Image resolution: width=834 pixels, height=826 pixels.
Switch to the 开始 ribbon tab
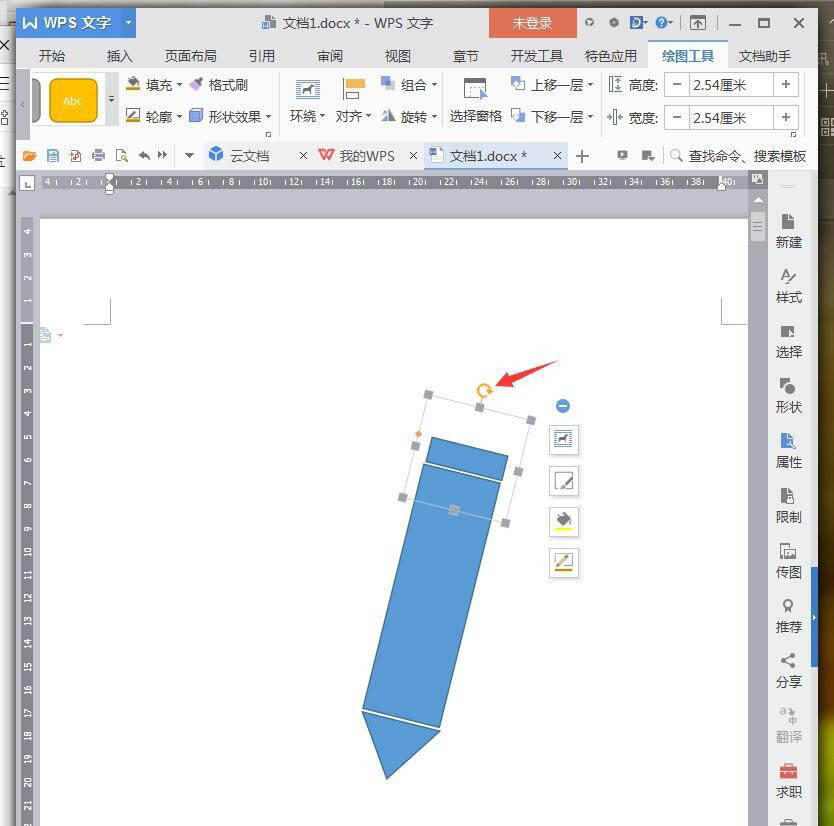tap(52, 56)
